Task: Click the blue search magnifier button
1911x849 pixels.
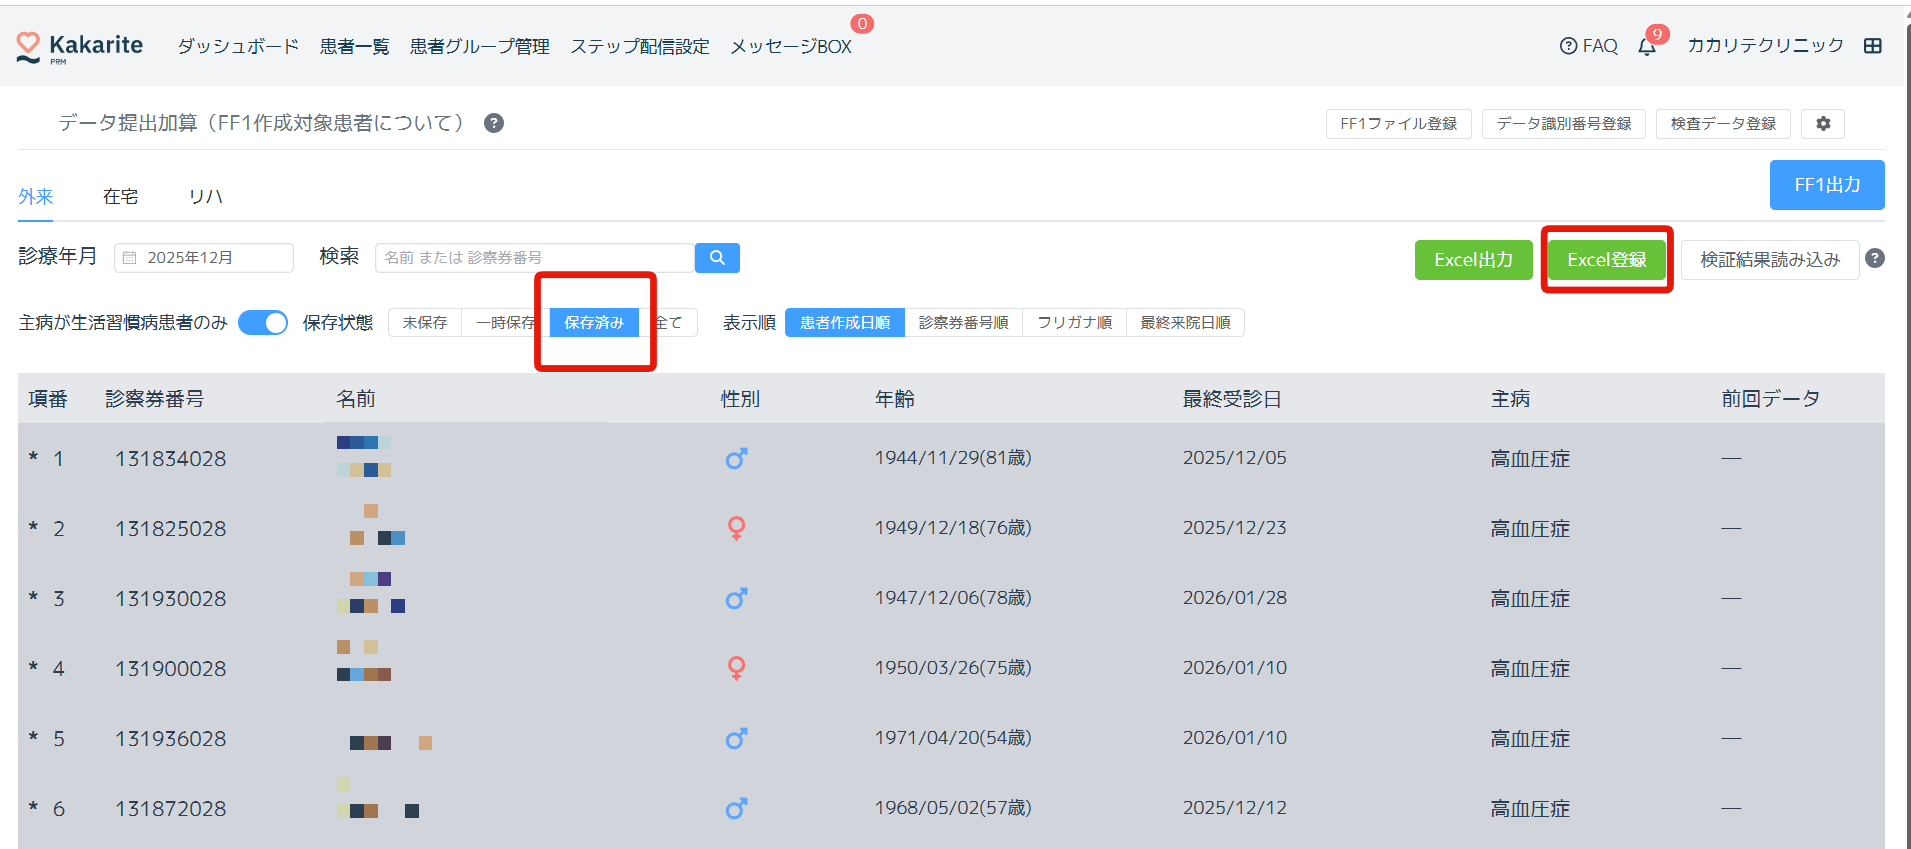Action: tap(717, 258)
